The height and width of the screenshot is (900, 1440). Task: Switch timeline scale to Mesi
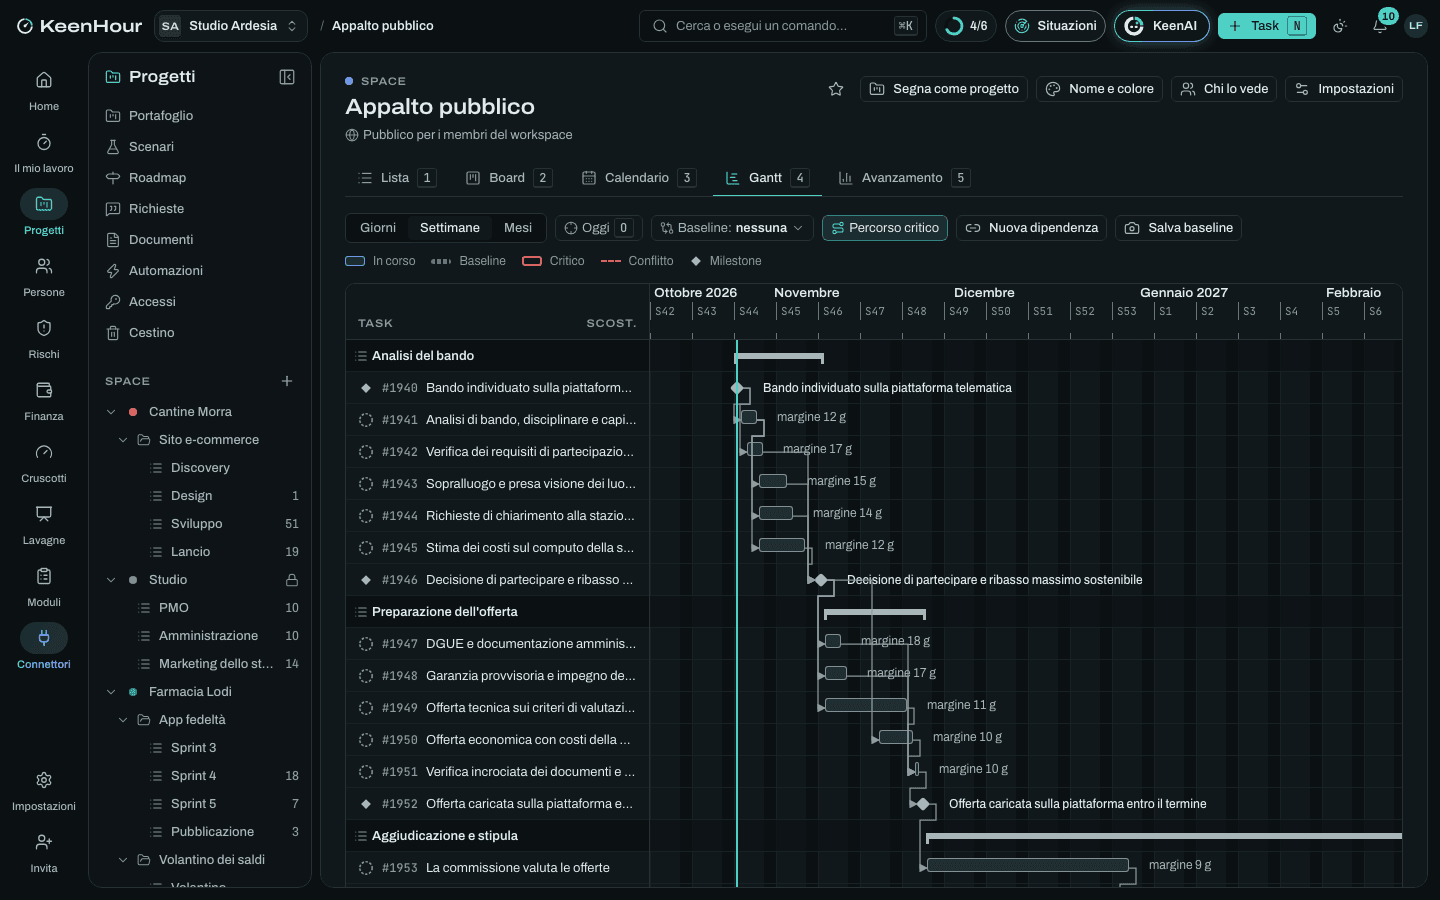pos(518,228)
